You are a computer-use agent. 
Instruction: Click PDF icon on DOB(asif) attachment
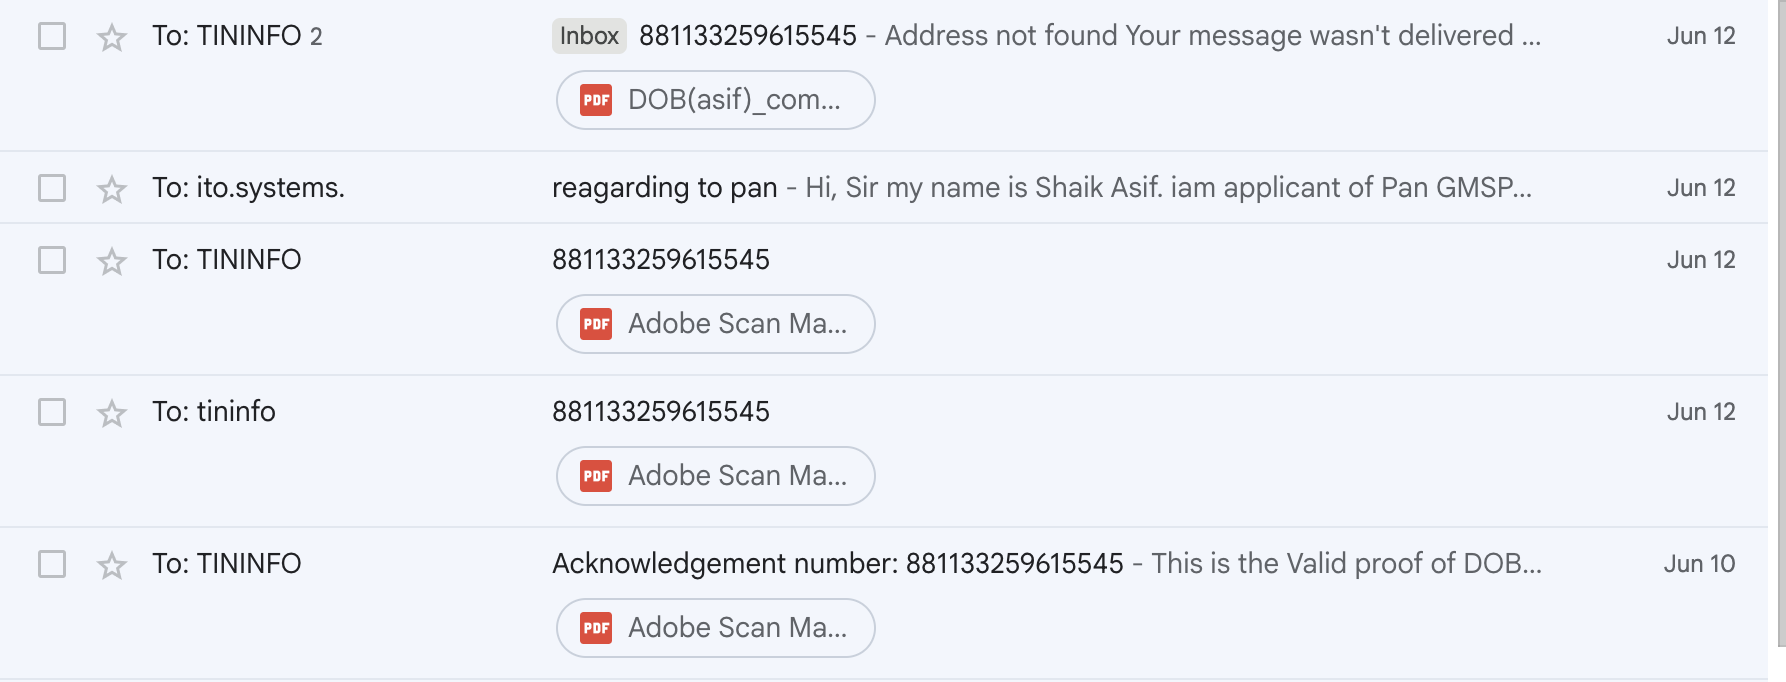[x=596, y=100]
